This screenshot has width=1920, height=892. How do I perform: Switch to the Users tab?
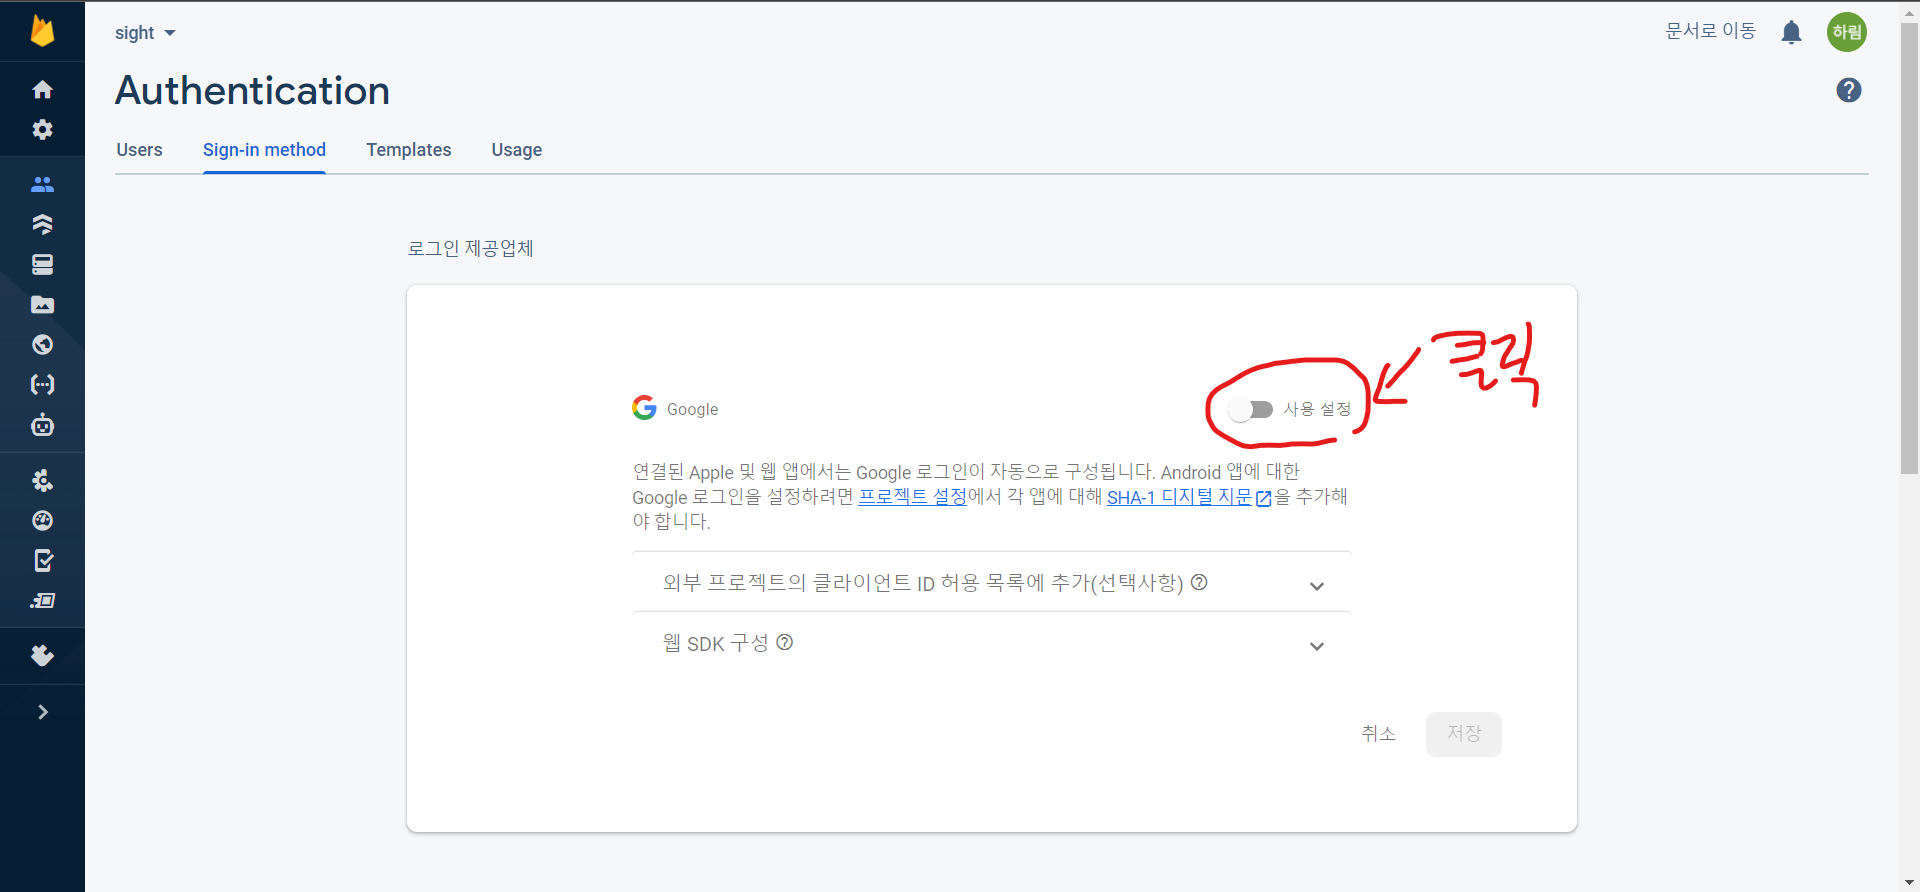pos(139,150)
